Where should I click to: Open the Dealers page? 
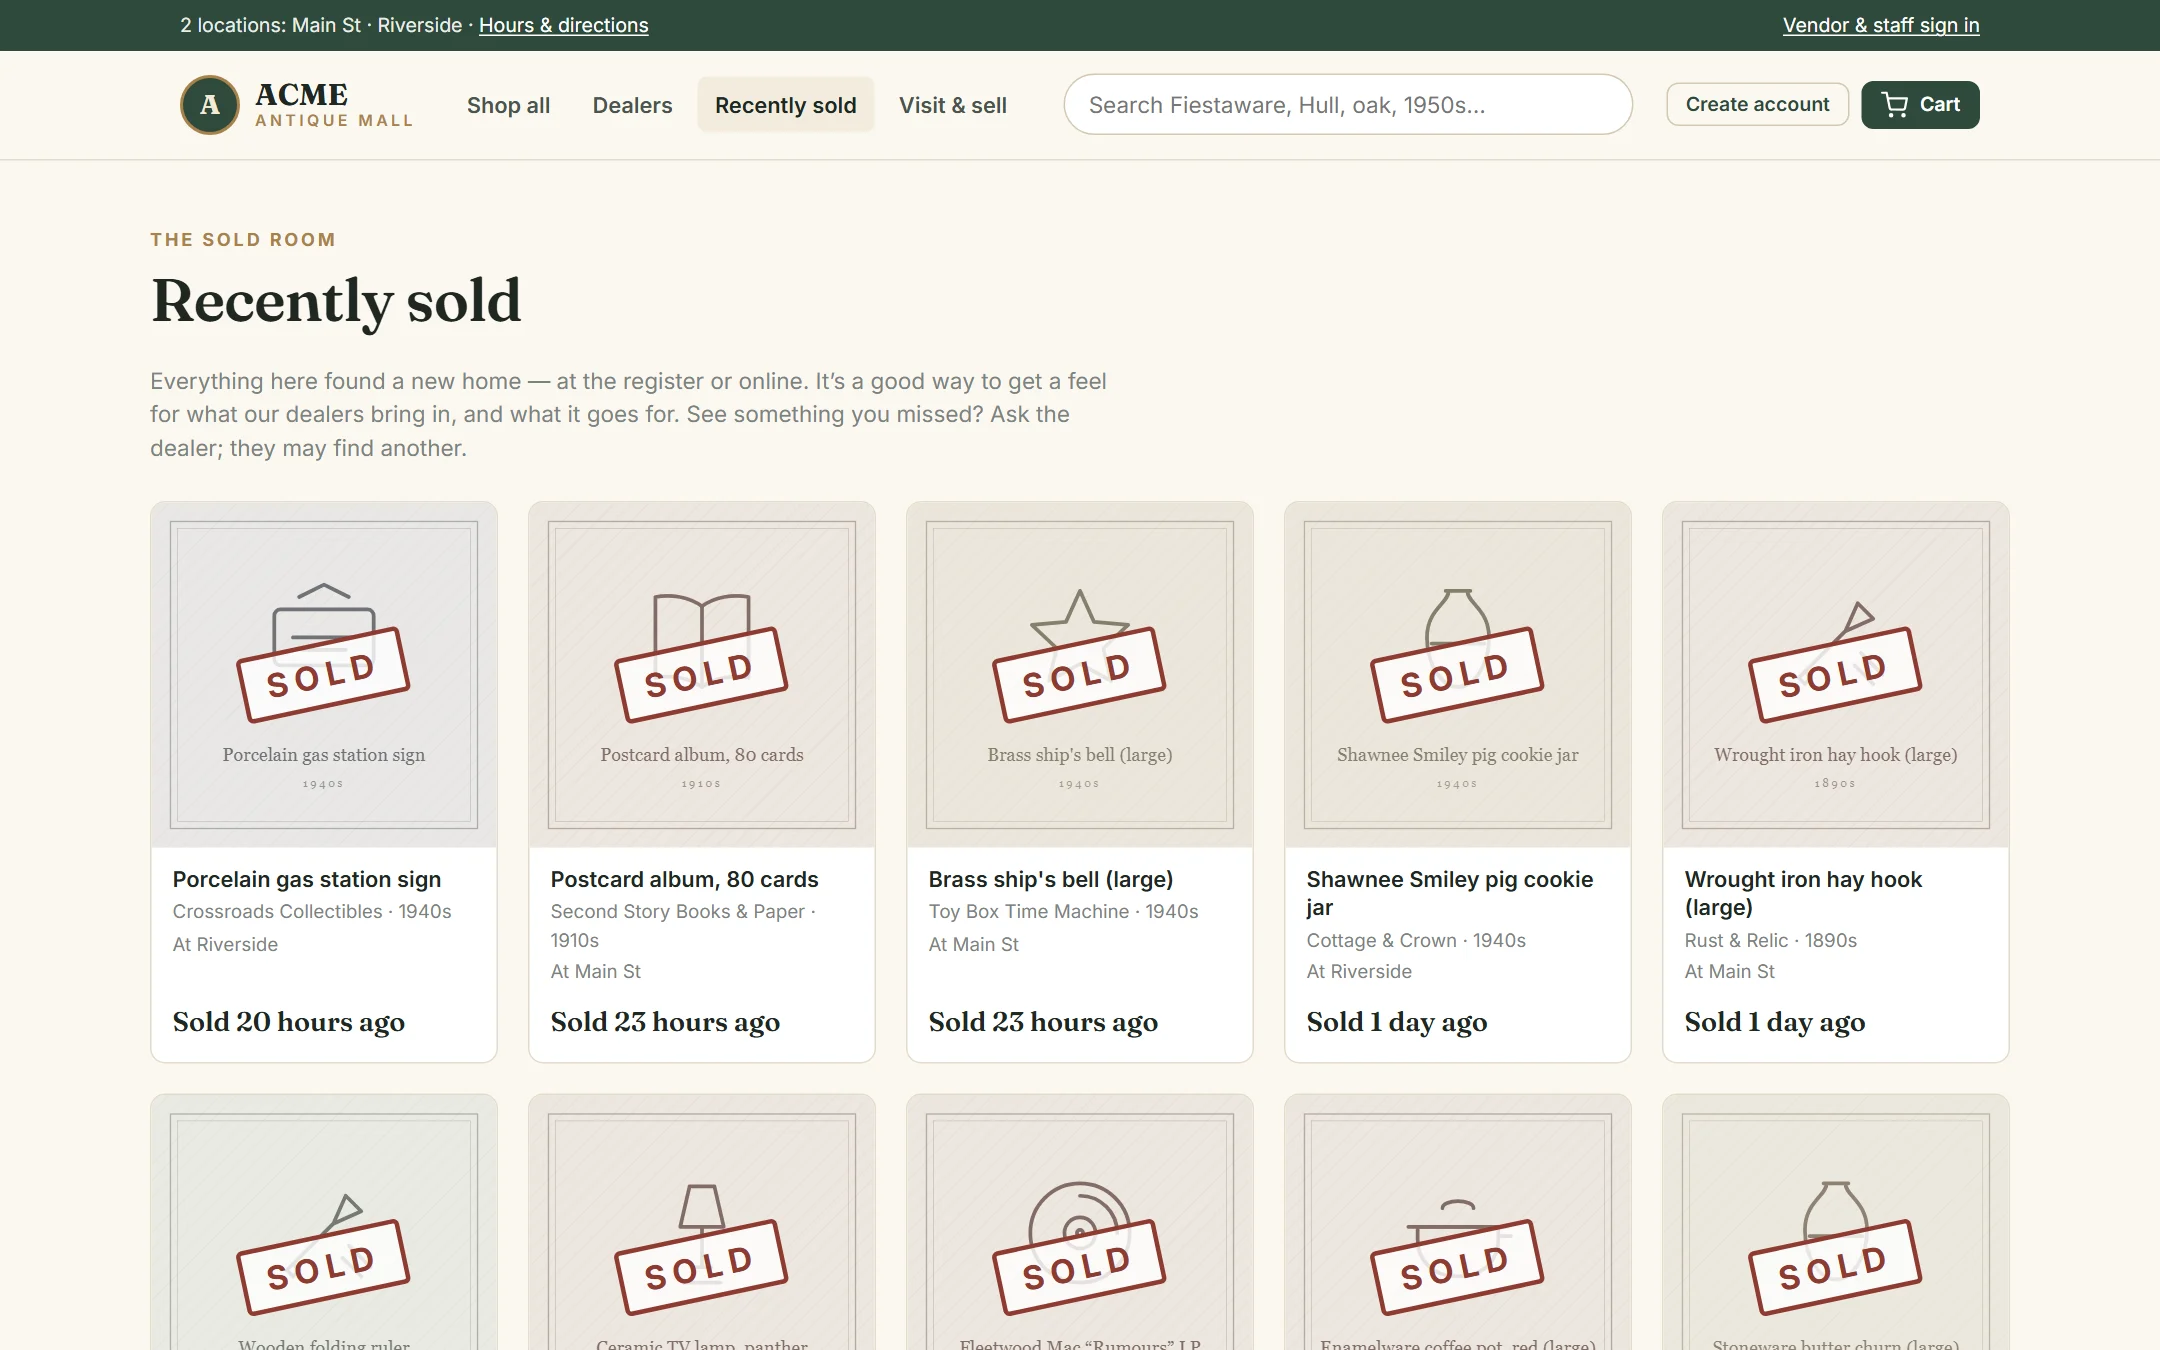(x=632, y=105)
